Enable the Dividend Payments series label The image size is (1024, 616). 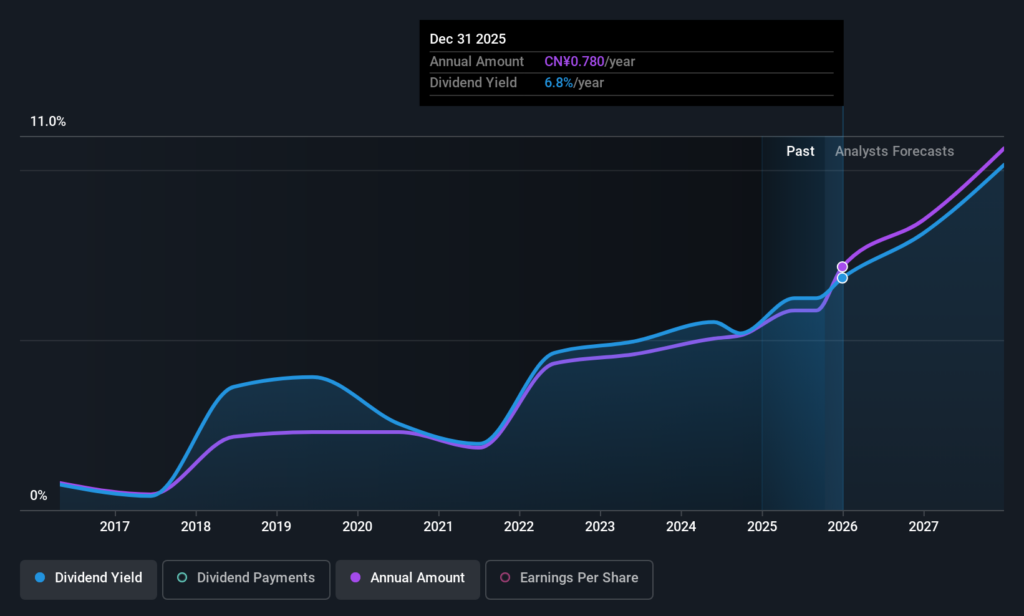(255, 578)
